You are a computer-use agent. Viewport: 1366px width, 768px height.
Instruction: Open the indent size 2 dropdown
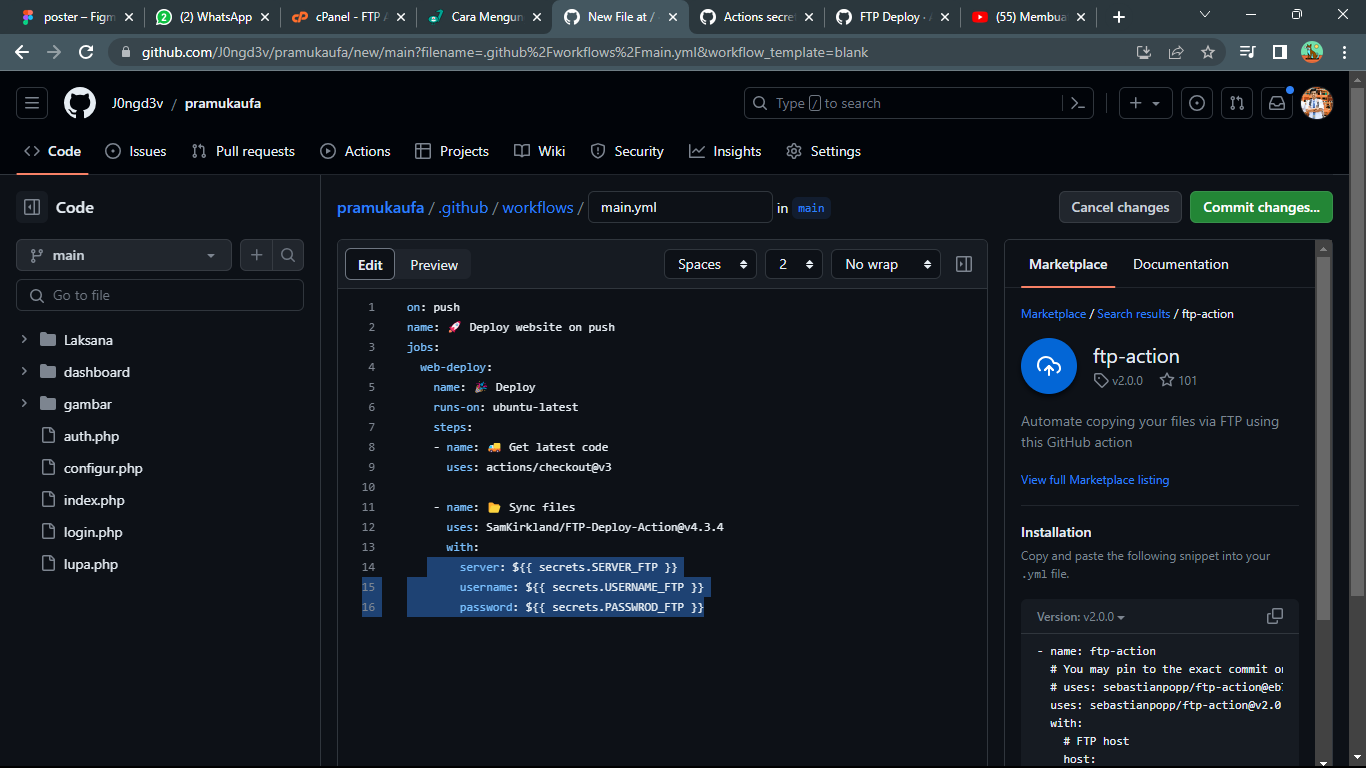tap(794, 264)
